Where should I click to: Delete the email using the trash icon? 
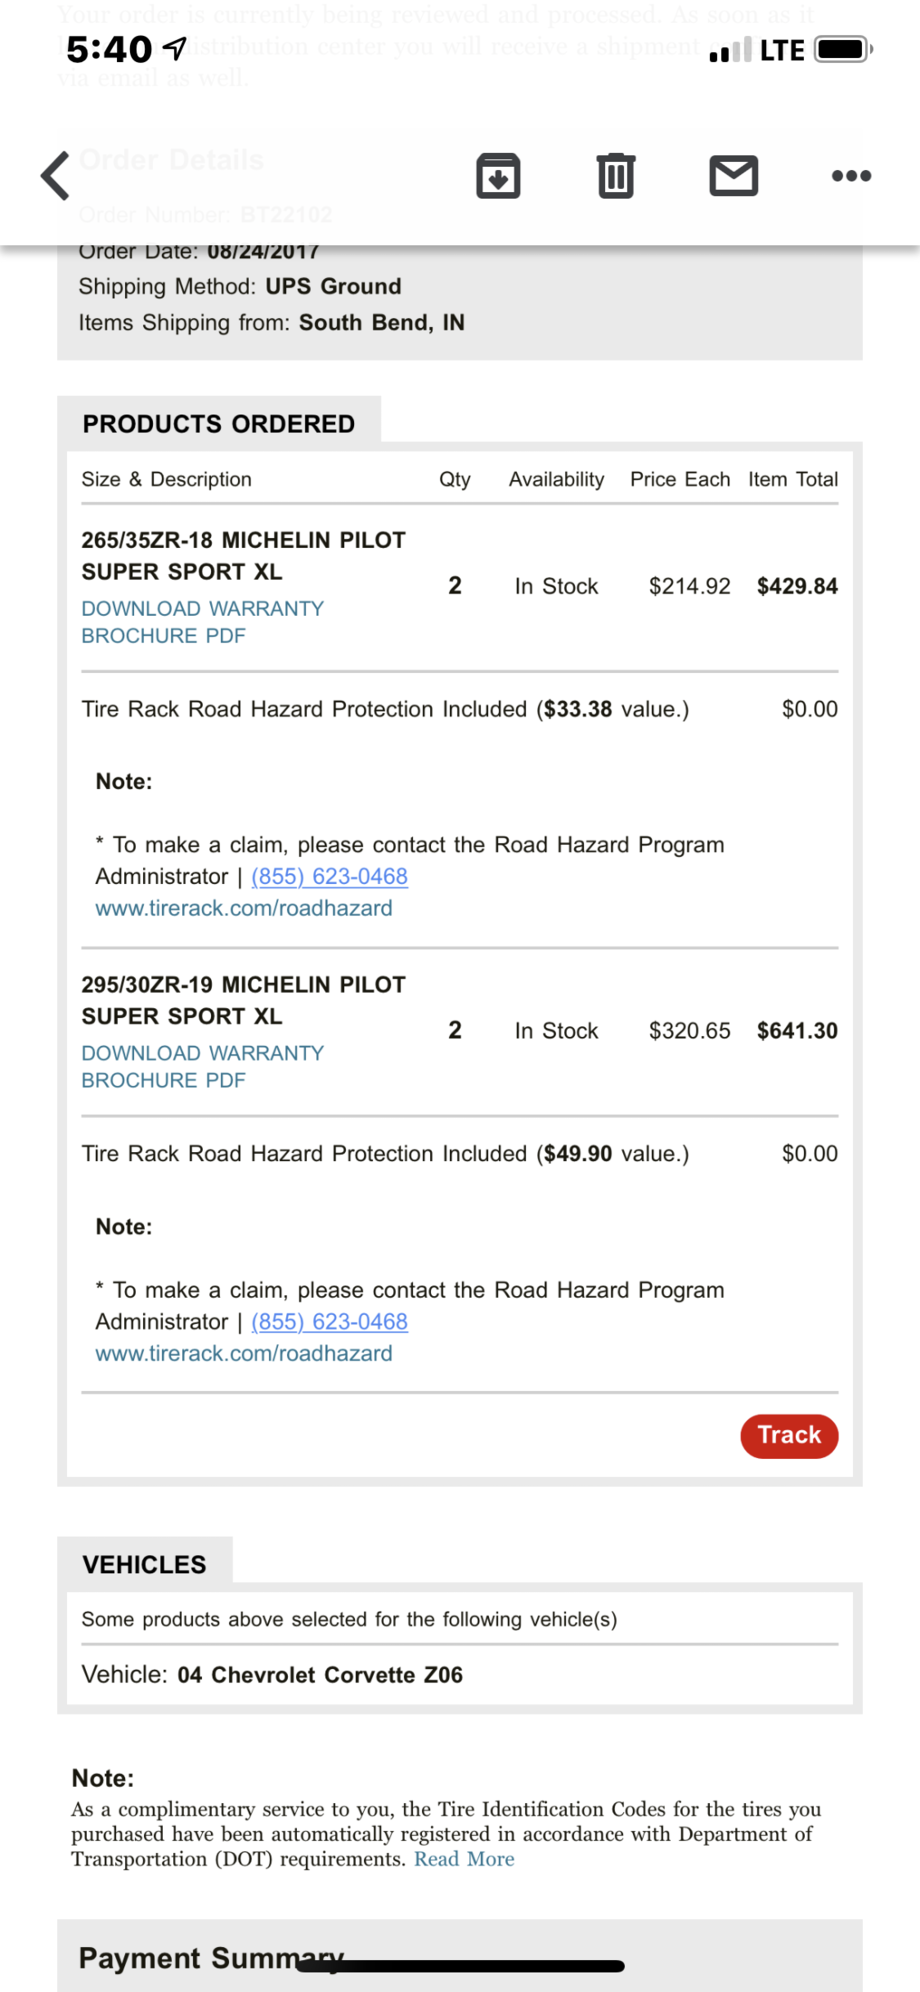click(x=616, y=176)
